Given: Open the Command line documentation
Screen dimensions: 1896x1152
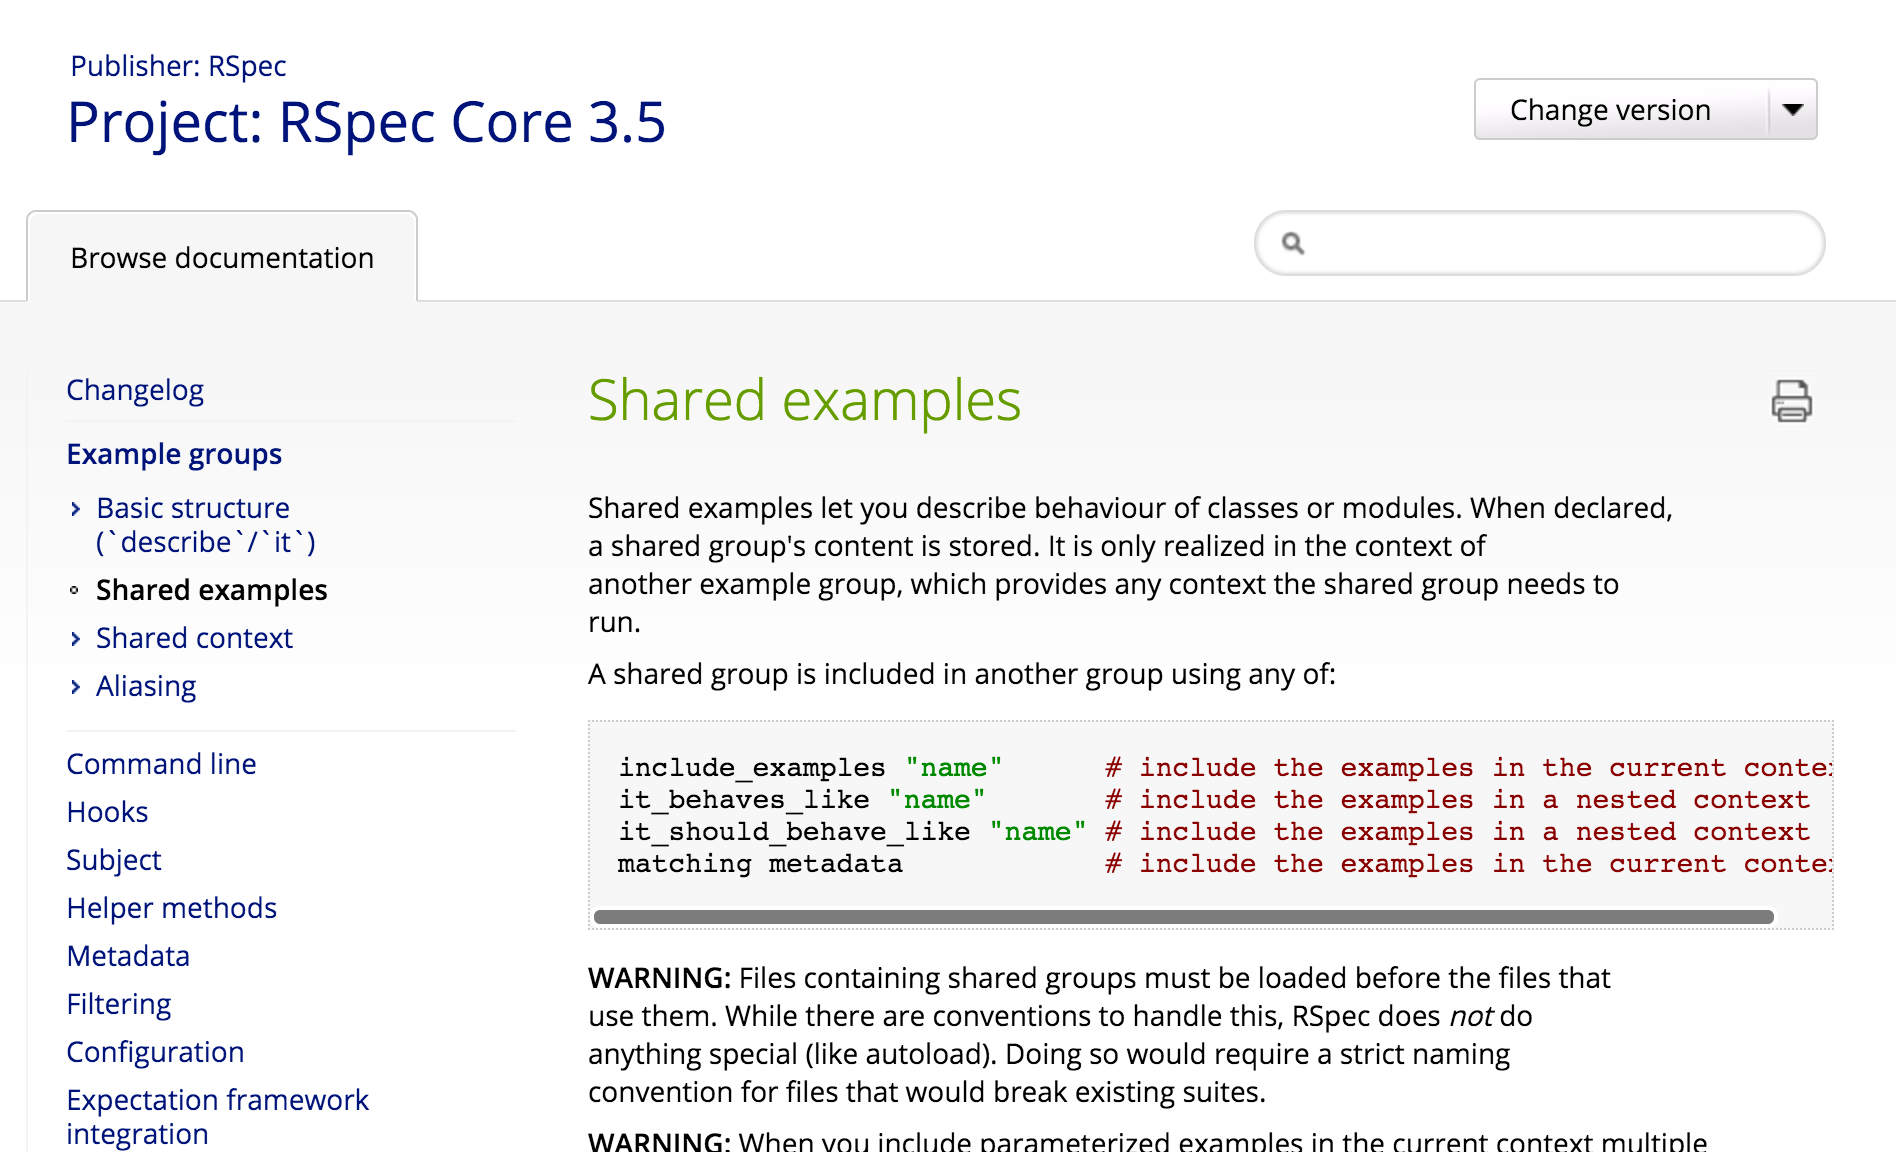Looking at the screenshot, I should click(x=161, y=764).
